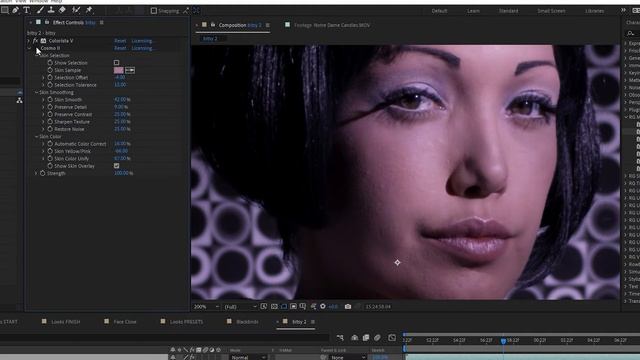
Task: Switch to the Small Screen workspace
Action: tap(551, 11)
